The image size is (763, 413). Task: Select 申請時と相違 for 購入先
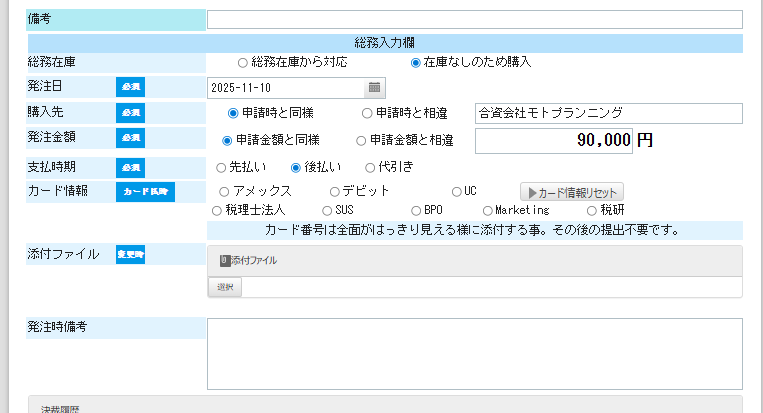tap(367, 113)
